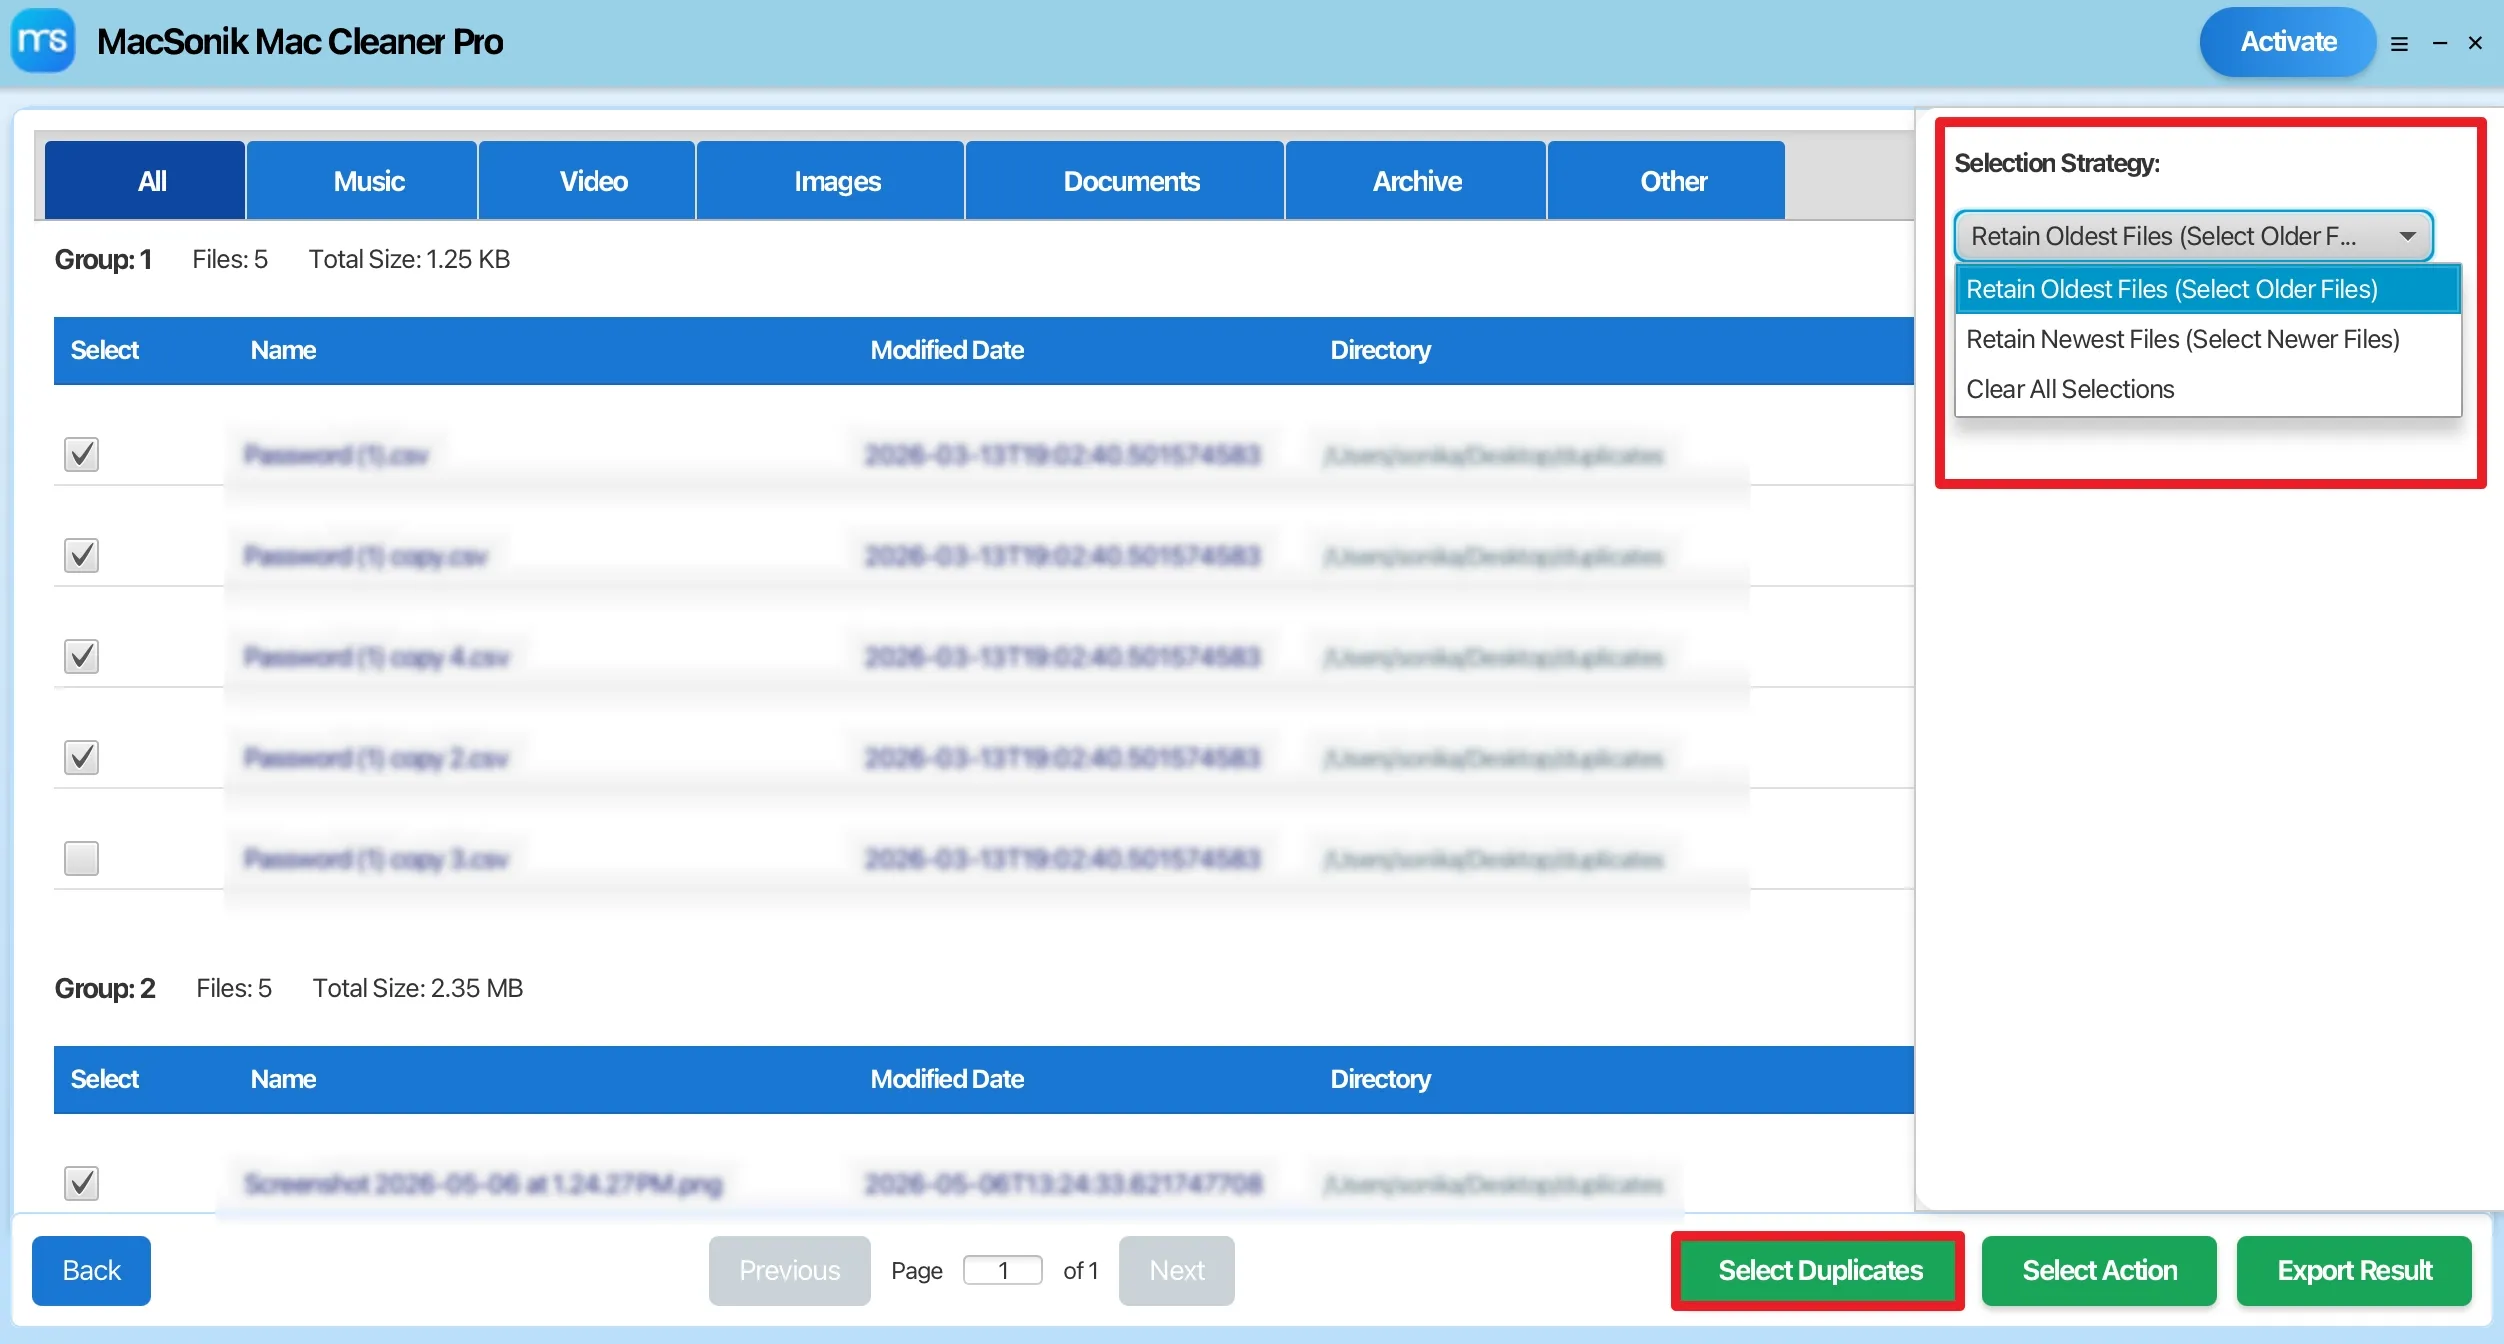Viewport: 2504px width, 1344px height.
Task: Switch to the Other tab
Action: 1666,180
